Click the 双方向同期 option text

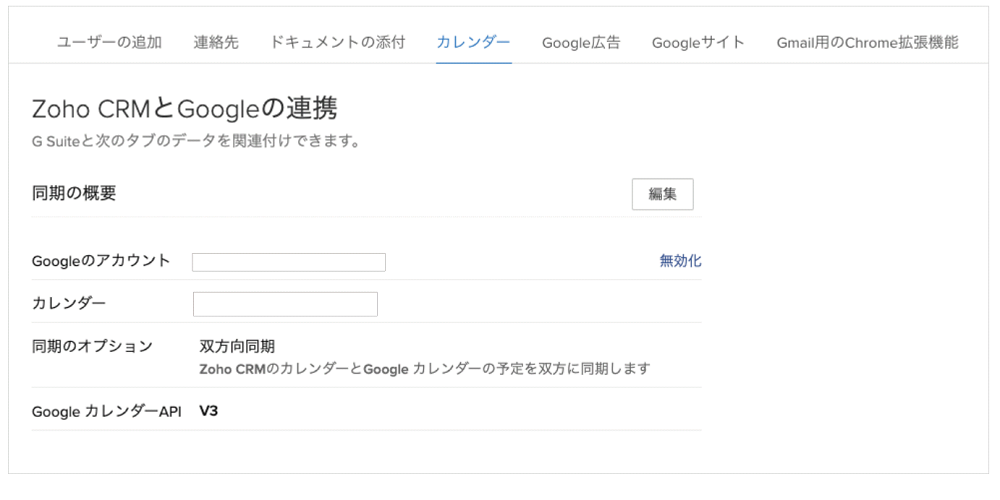click(x=237, y=347)
